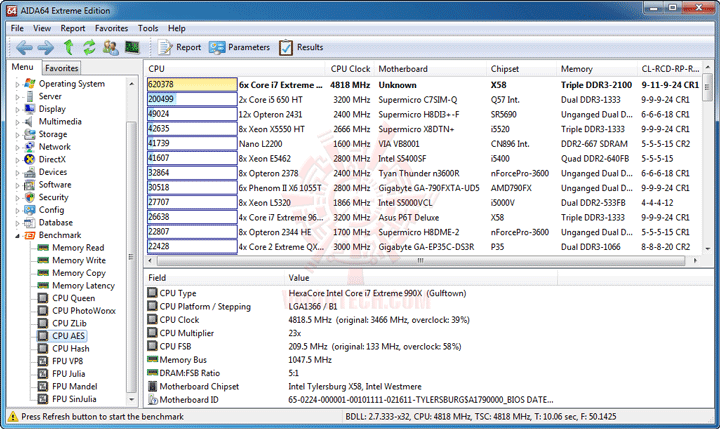Open the File menu

click(x=17, y=28)
